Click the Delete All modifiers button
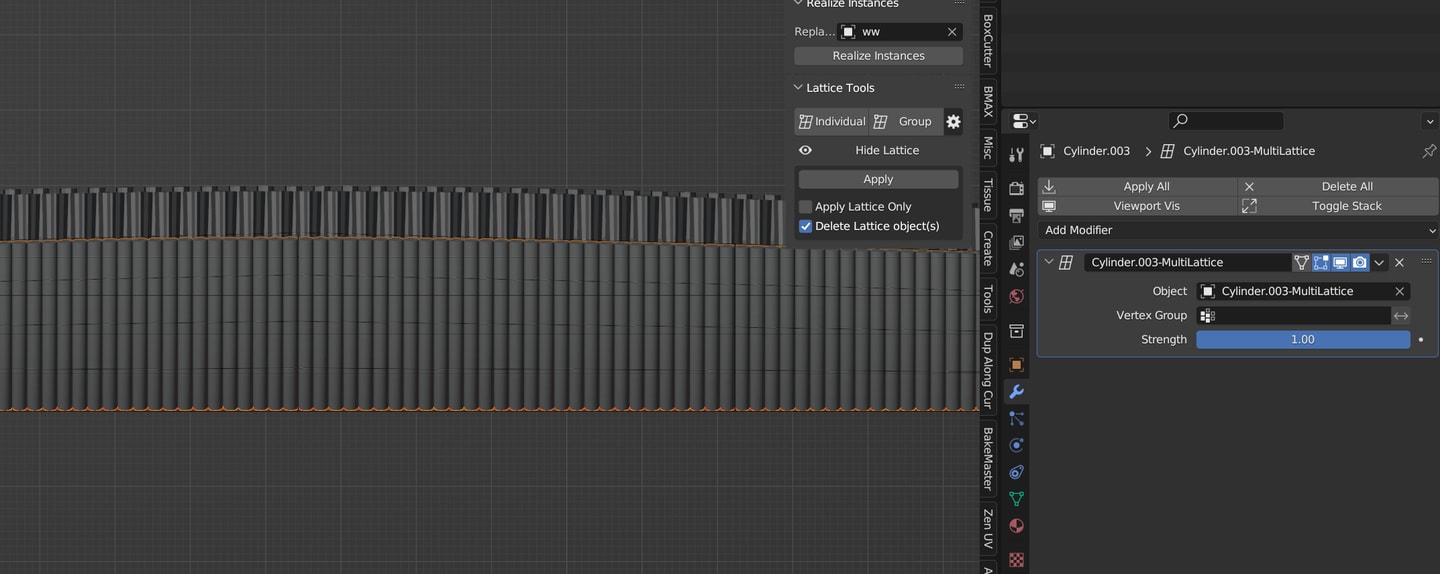 click(x=1338, y=186)
